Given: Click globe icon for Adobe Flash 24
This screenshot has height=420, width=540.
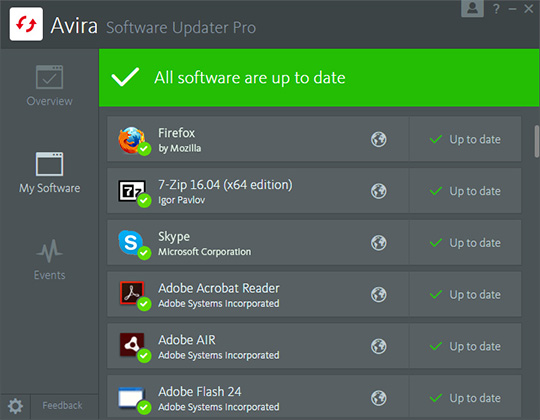Looking at the screenshot, I should point(378,398).
